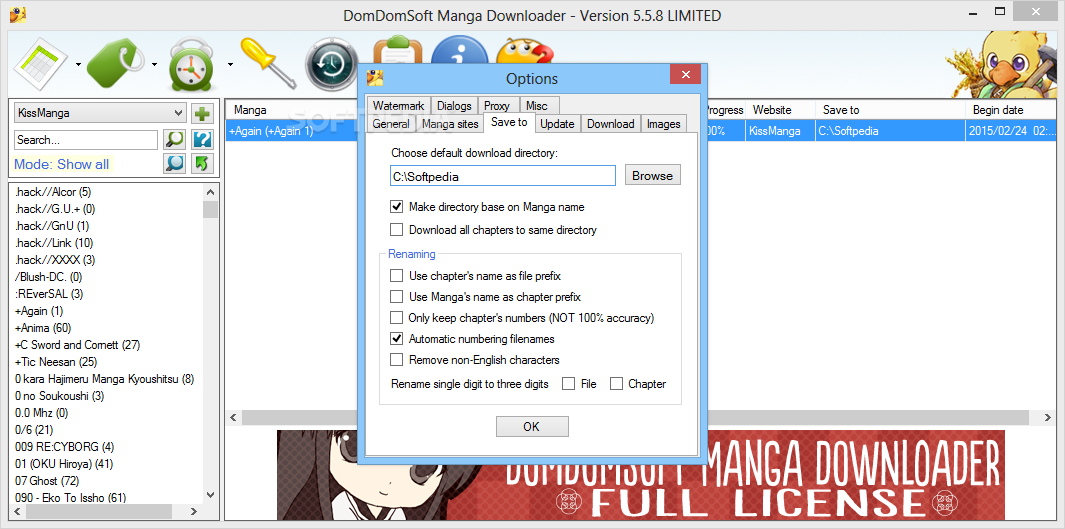Open the Proxy tab

[497, 106]
